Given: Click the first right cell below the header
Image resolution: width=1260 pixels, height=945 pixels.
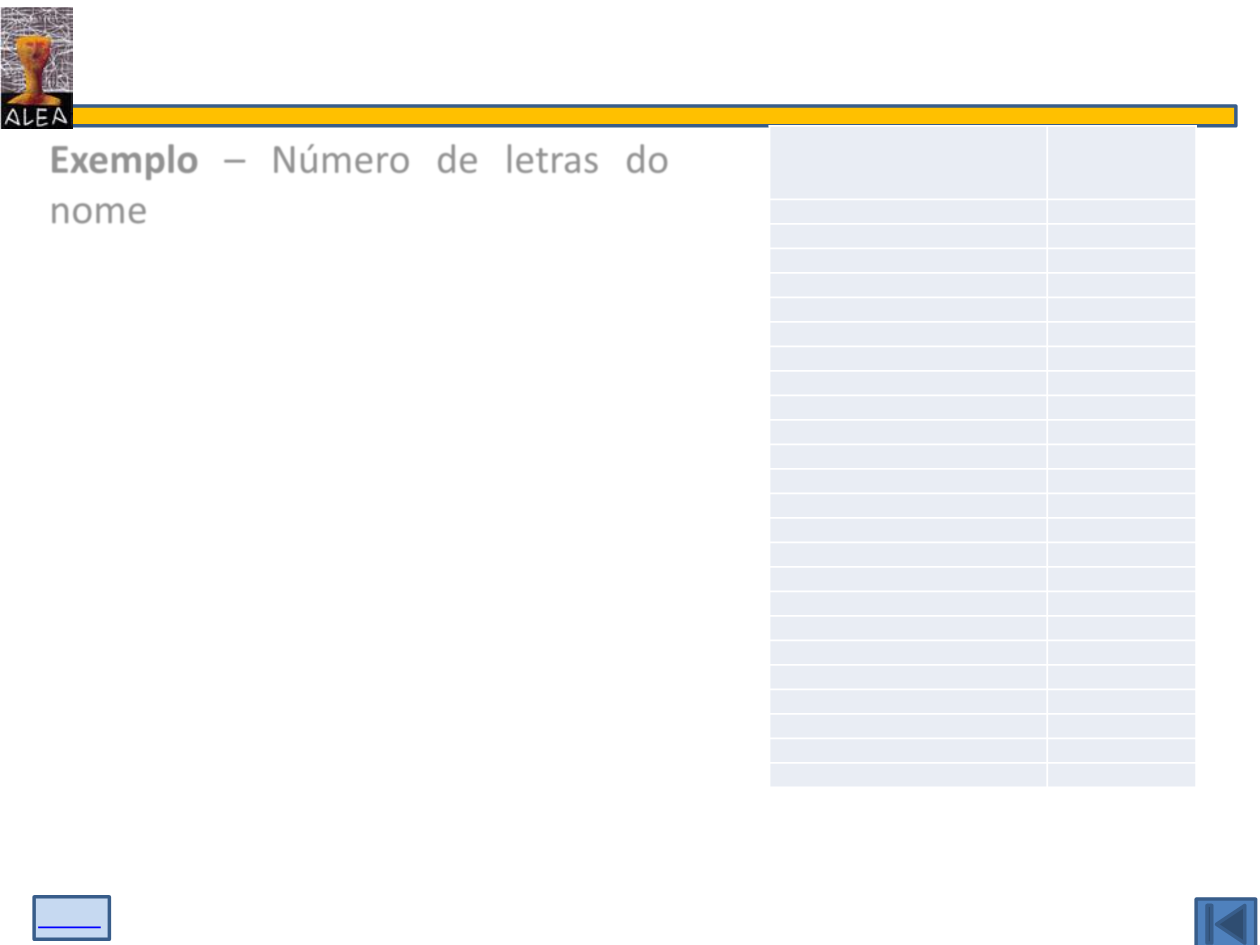Looking at the screenshot, I should [1121, 211].
